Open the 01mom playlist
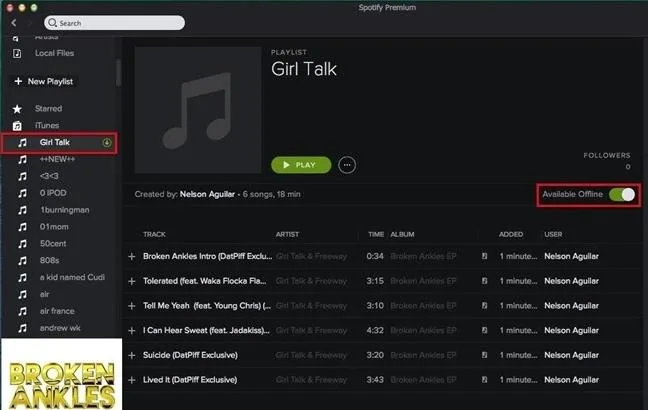 pyautogui.click(x=54, y=226)
